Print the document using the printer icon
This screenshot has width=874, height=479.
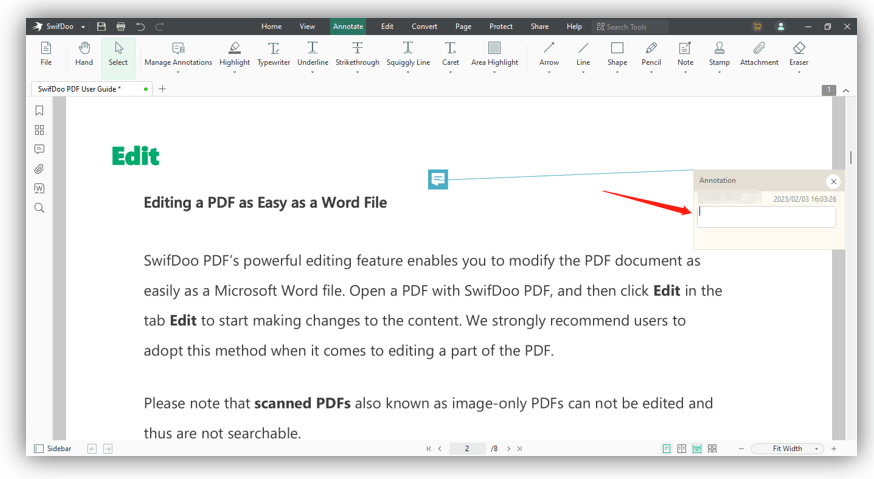pos(121,26)
